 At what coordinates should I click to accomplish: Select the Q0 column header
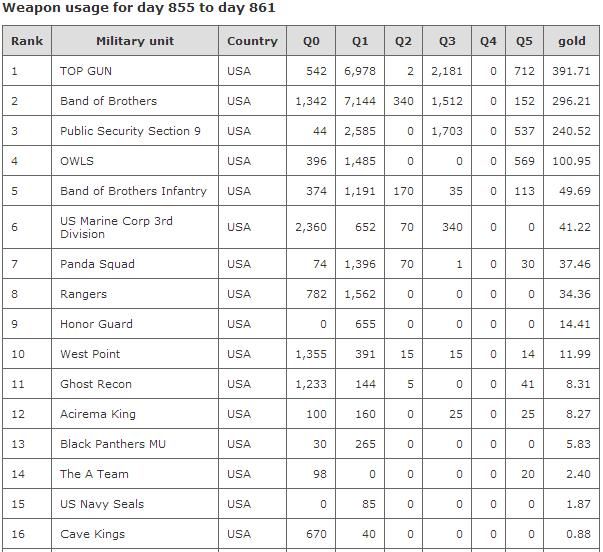[311, 41]
